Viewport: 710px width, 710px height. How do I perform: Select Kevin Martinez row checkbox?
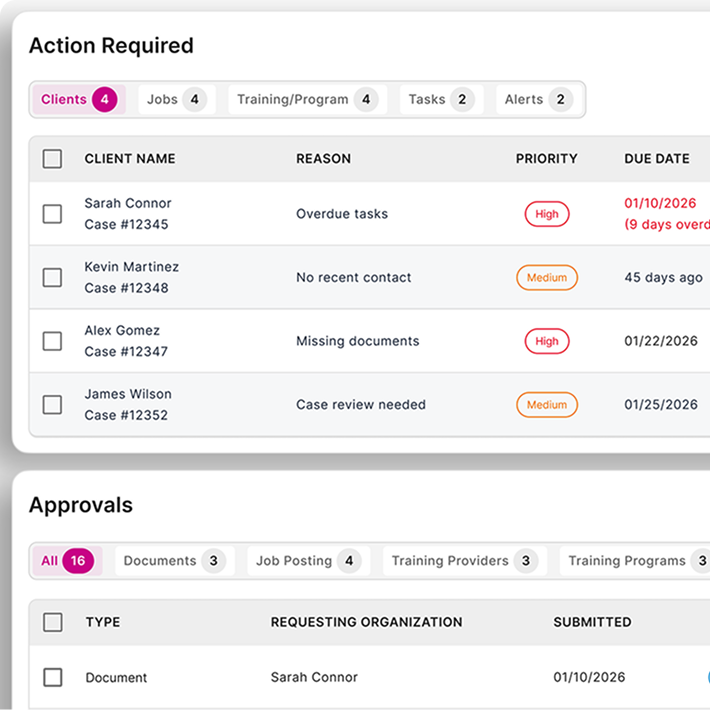[x=53, y=278]
